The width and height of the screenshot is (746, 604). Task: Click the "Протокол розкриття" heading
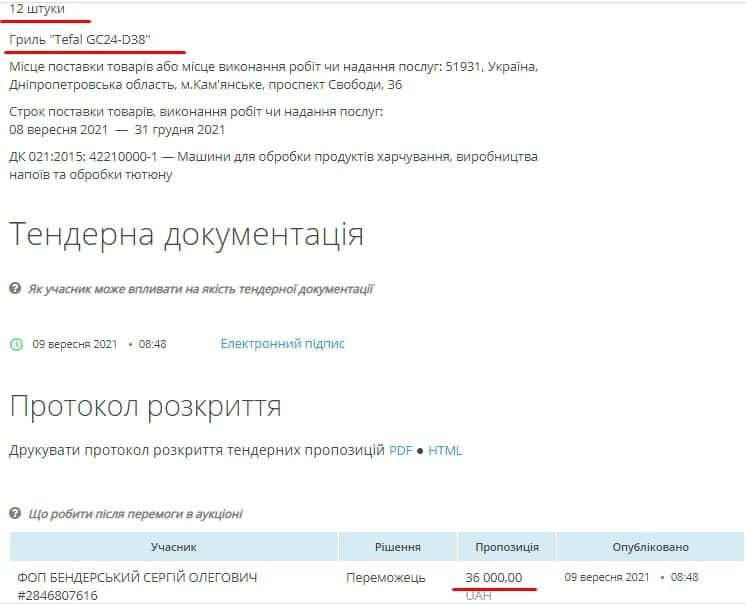click(145, 406)
